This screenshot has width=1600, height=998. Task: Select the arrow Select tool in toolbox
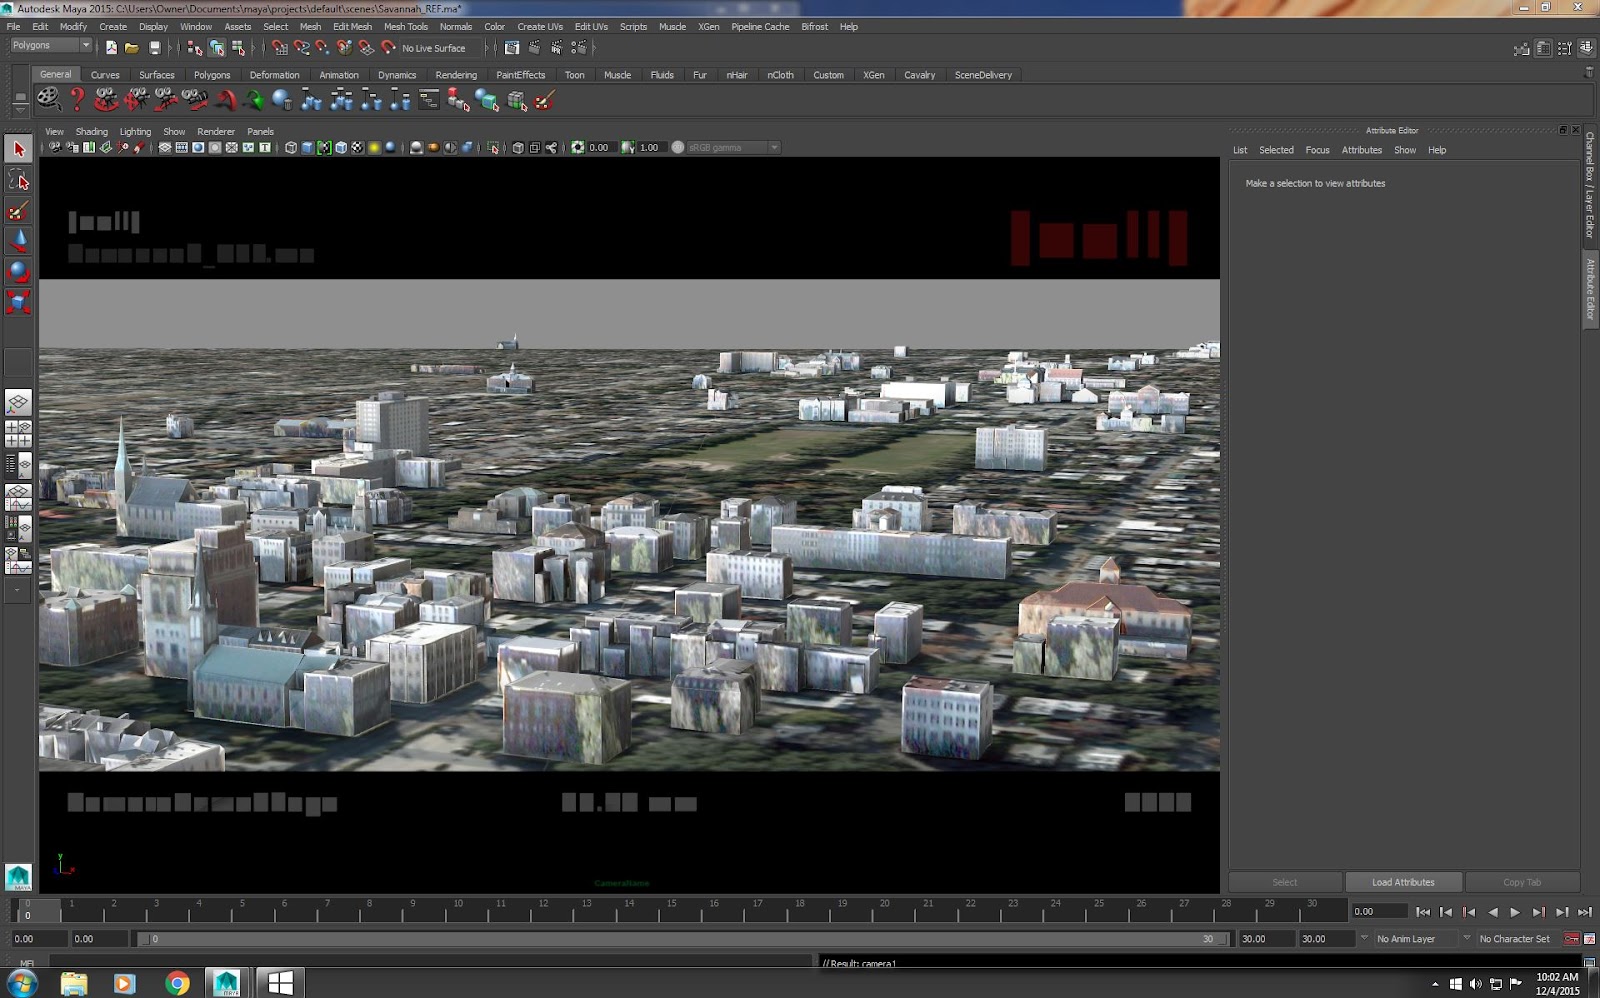18,149
